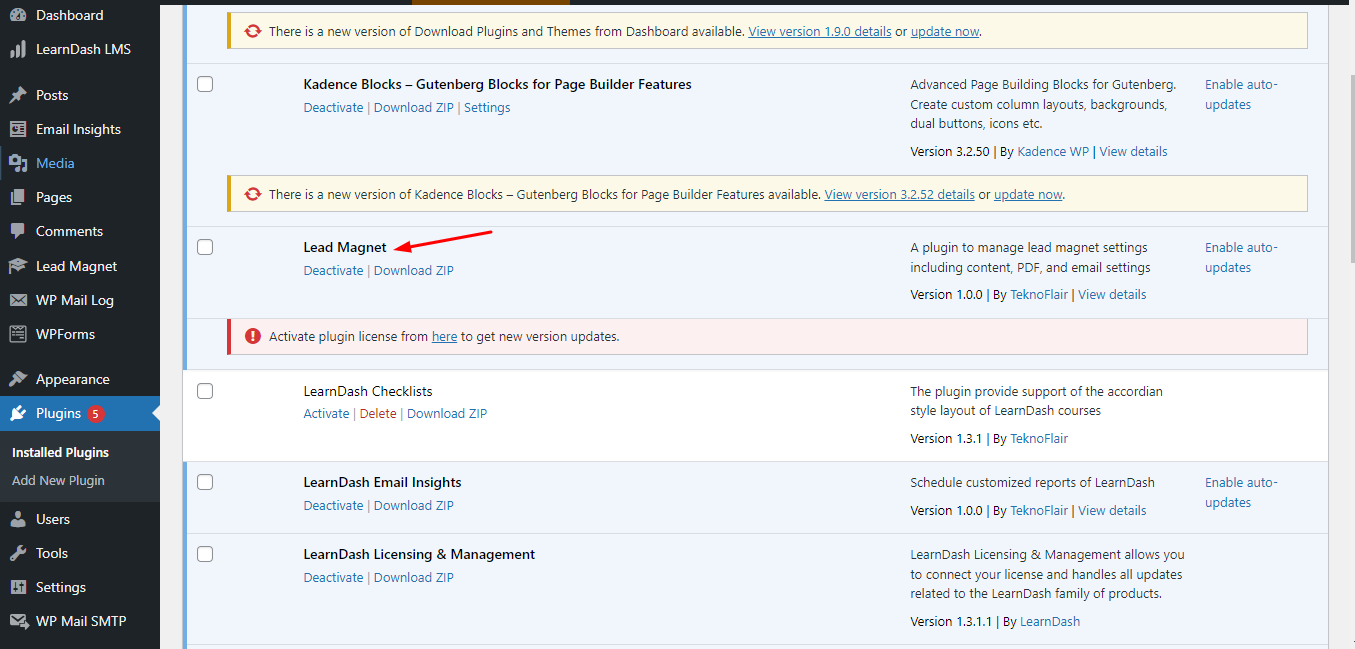1355x649 pixels.
Task: Click red warning icon in license notice
Action: click(253, 337)
